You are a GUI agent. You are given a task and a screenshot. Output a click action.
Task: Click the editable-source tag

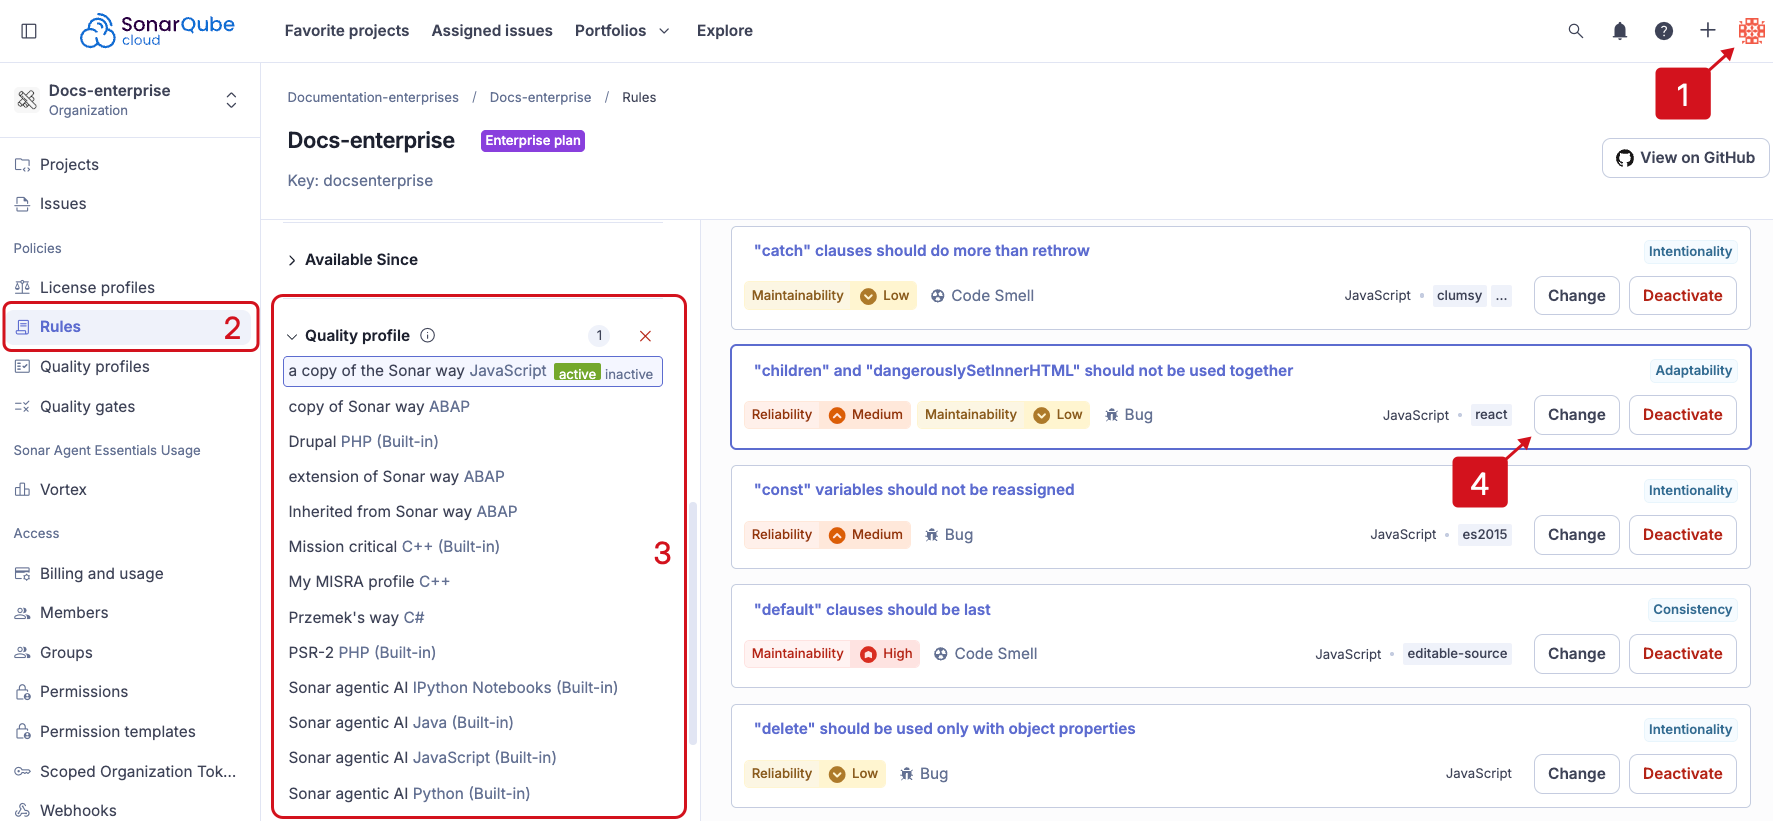[1457, 654]
